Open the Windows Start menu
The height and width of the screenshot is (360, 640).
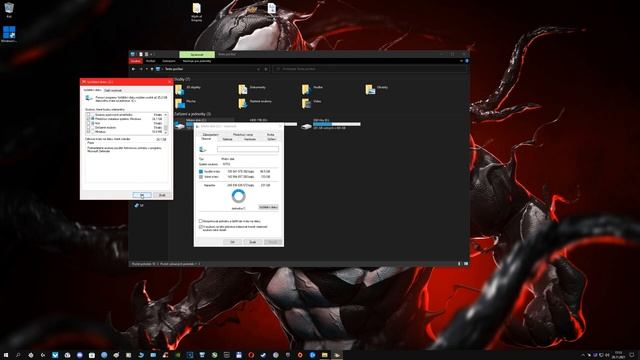pyautogui.click(x=6, y=355)
